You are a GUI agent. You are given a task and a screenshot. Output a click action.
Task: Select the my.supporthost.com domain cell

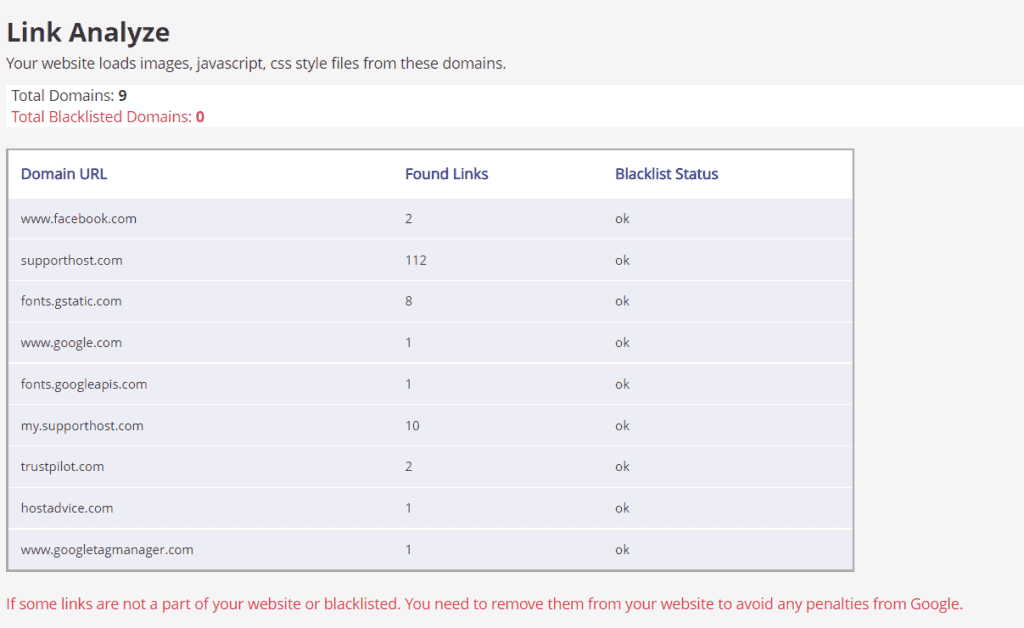click(x=82, y=426)
